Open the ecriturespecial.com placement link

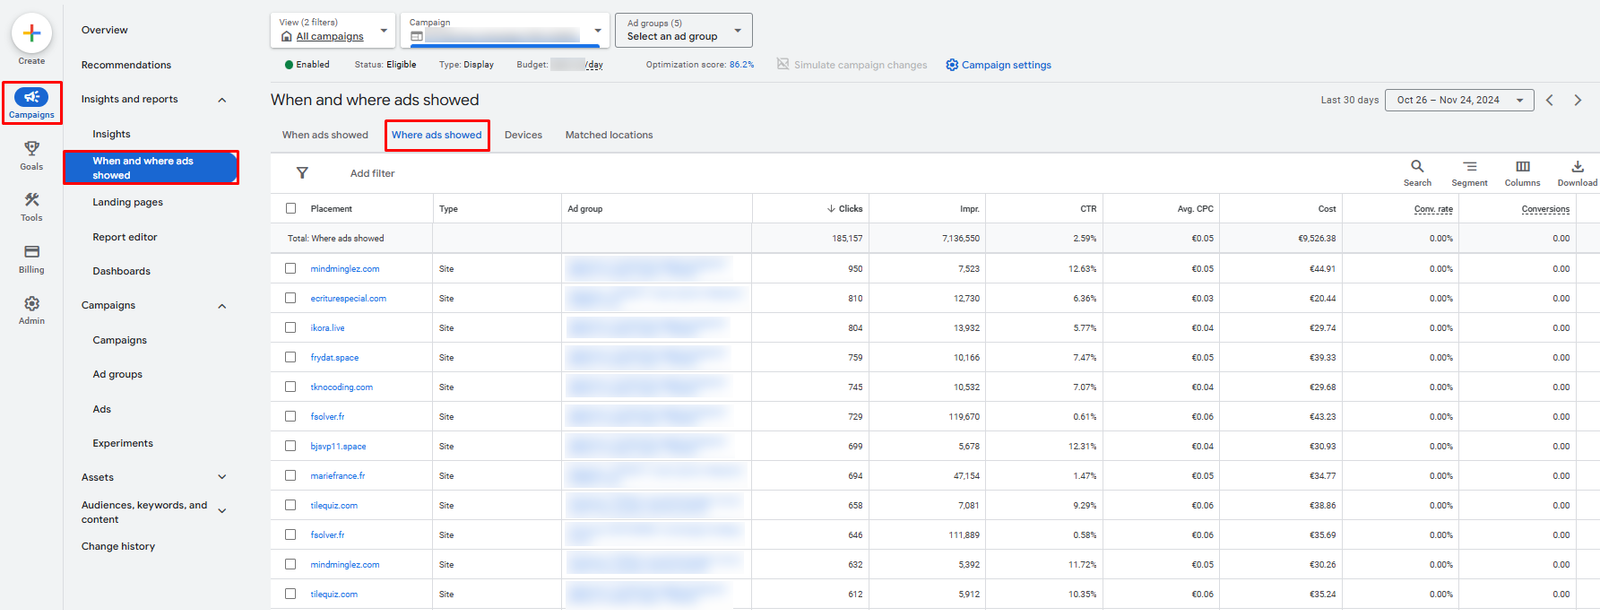click(x=348, y=298)
